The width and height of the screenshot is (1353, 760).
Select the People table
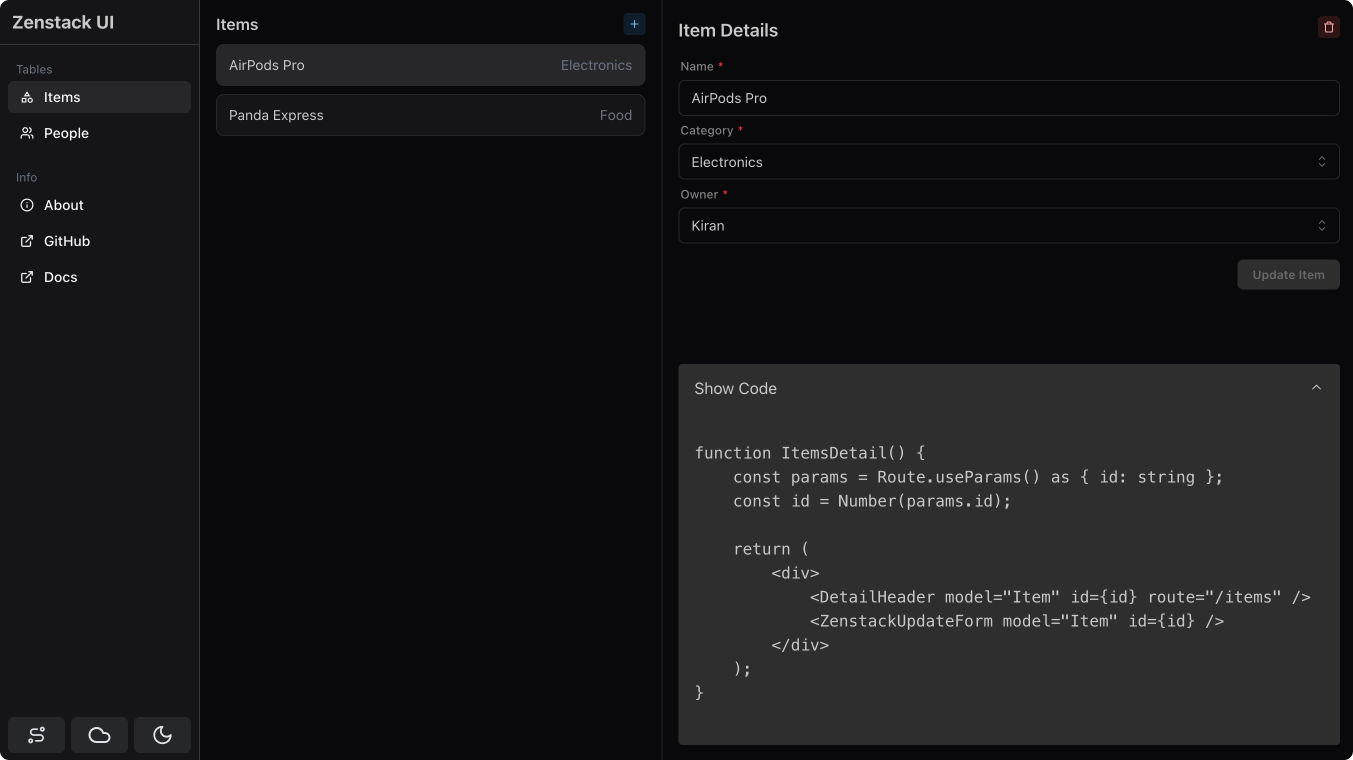(x=66, y=133)
